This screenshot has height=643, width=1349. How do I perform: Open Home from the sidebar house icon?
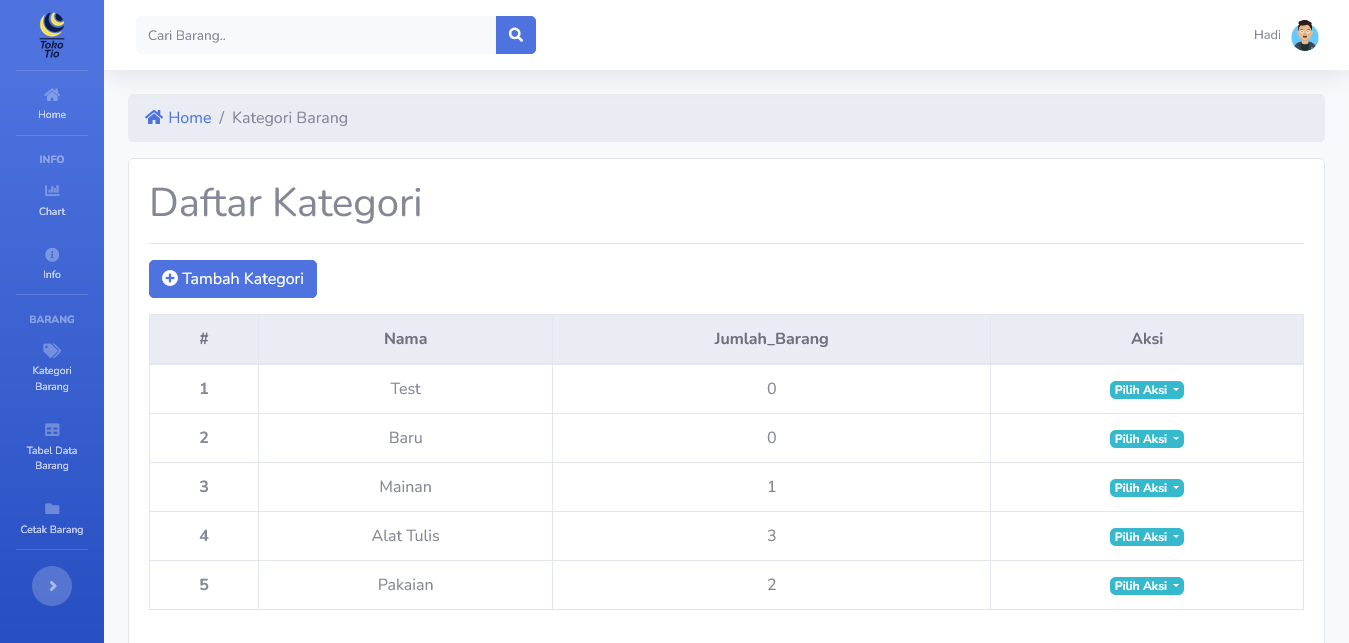pyautogui.click(x=52, y=95)
